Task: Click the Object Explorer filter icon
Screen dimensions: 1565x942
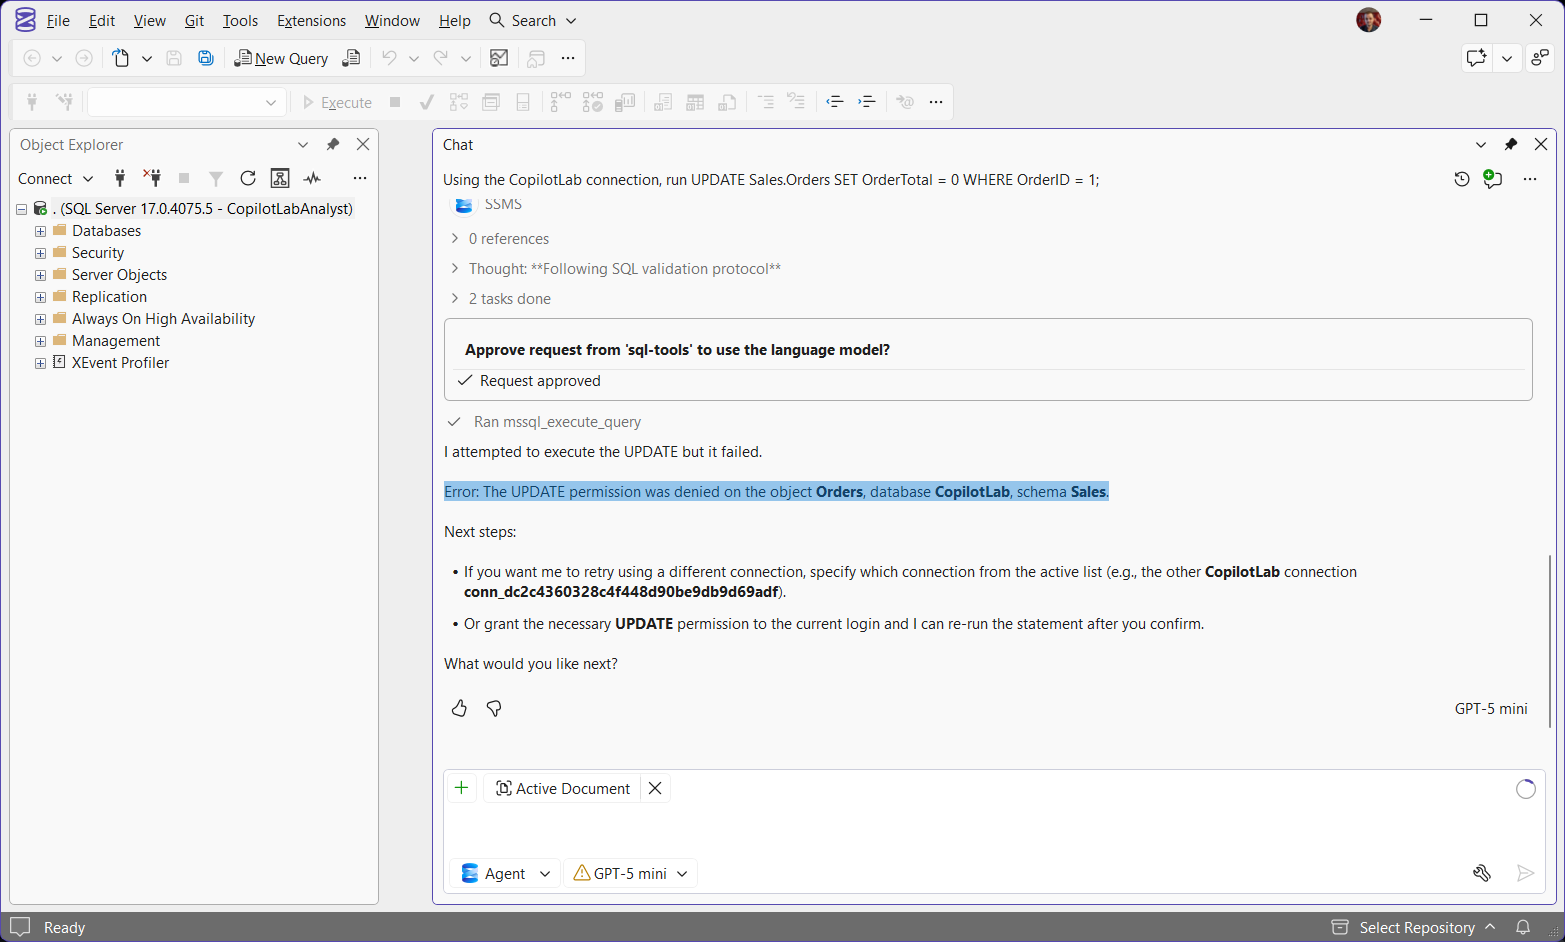Action: pyautogui.click(x=215, y=178)
